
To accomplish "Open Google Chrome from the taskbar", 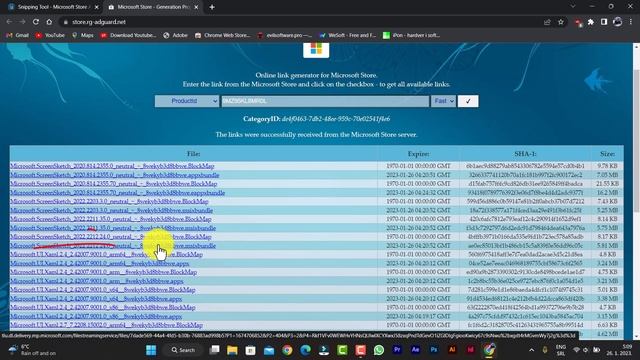I will click(287, 350).
